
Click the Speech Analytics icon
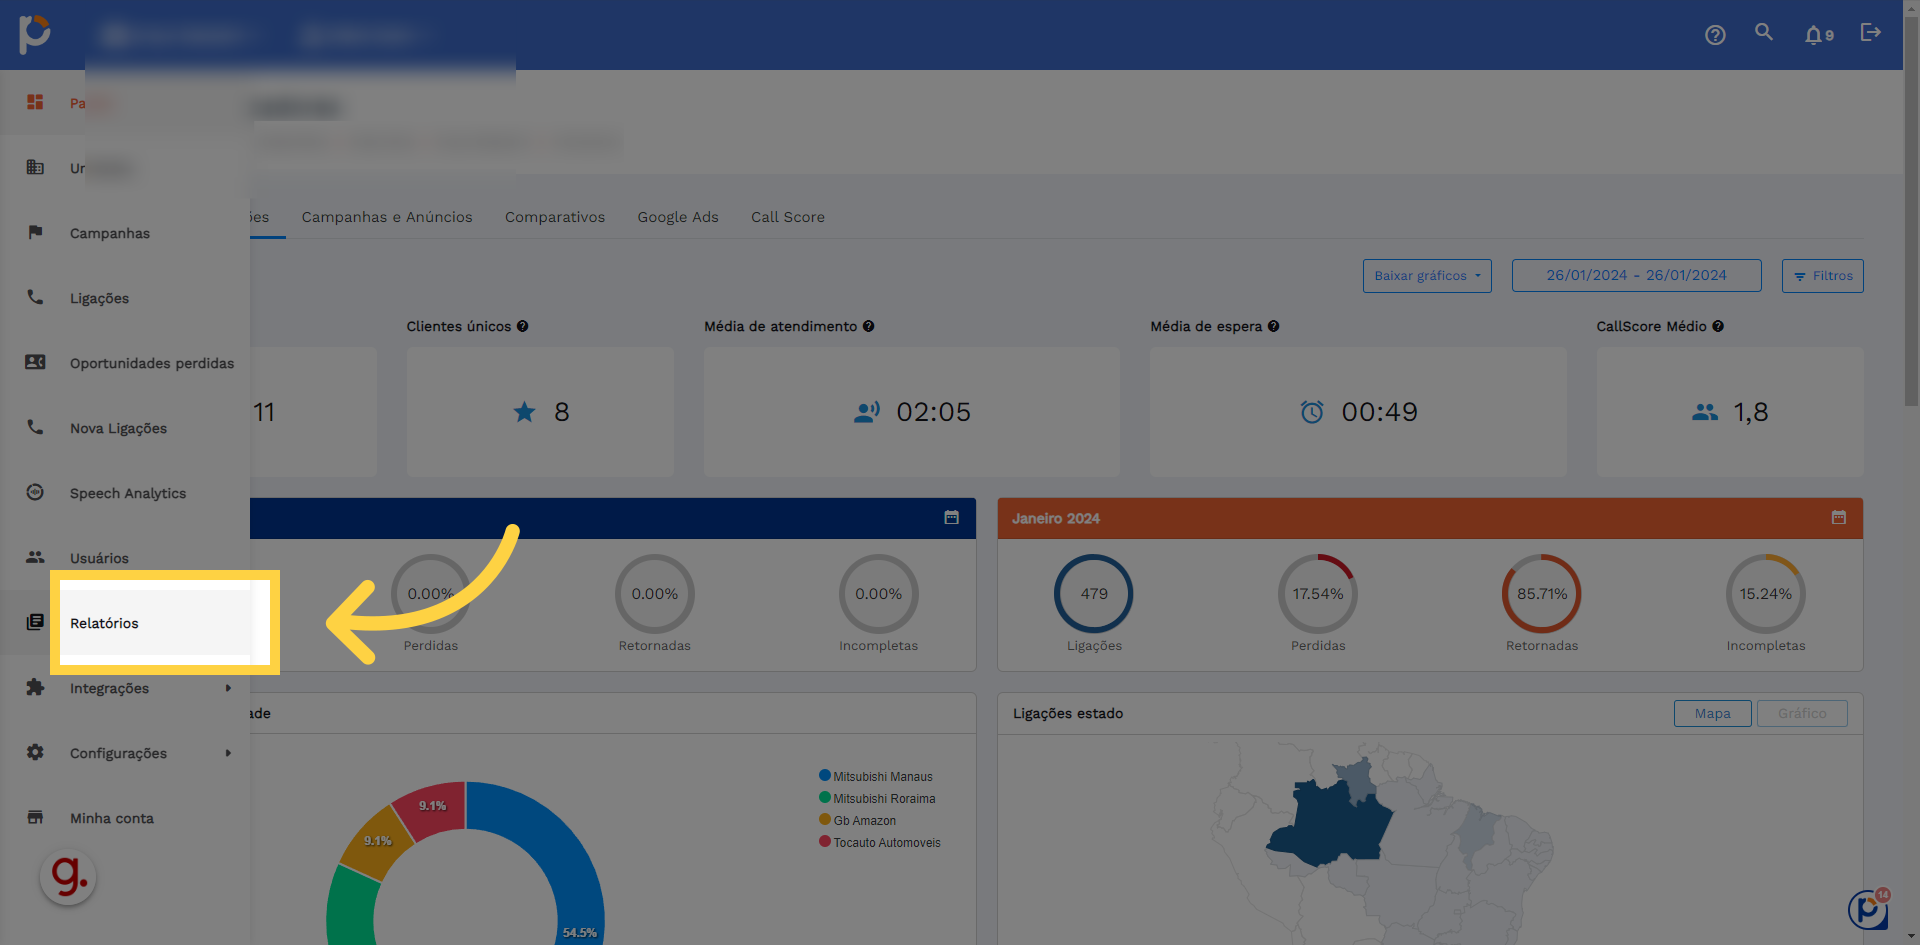35,492
